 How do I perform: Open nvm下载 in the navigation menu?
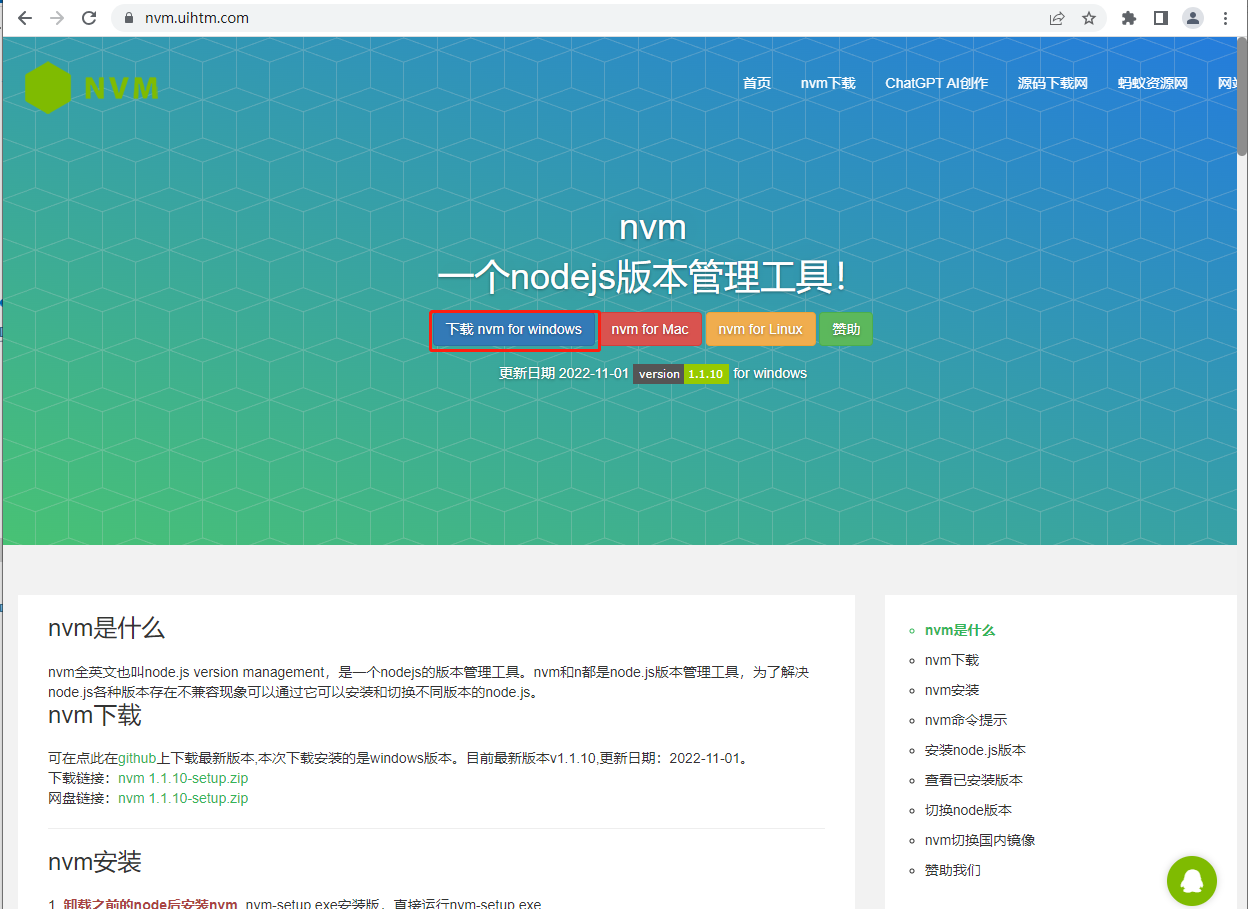click(x=828, y=83)
